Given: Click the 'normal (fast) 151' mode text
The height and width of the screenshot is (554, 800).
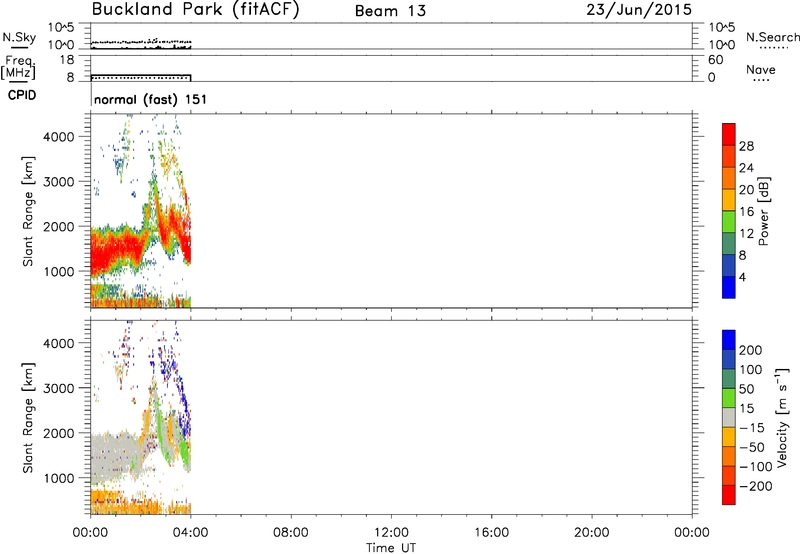Looking at the screenshot, I should click(x=151, y=99).
